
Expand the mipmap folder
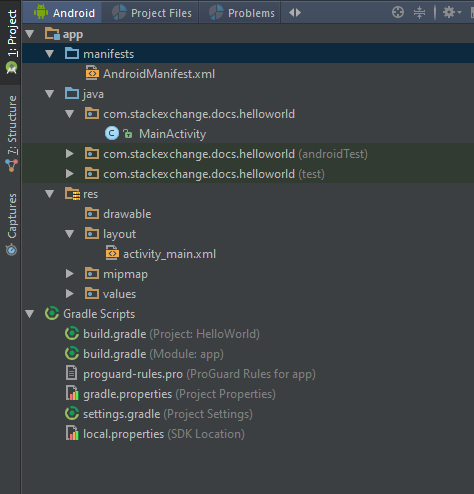click(70, 274)
